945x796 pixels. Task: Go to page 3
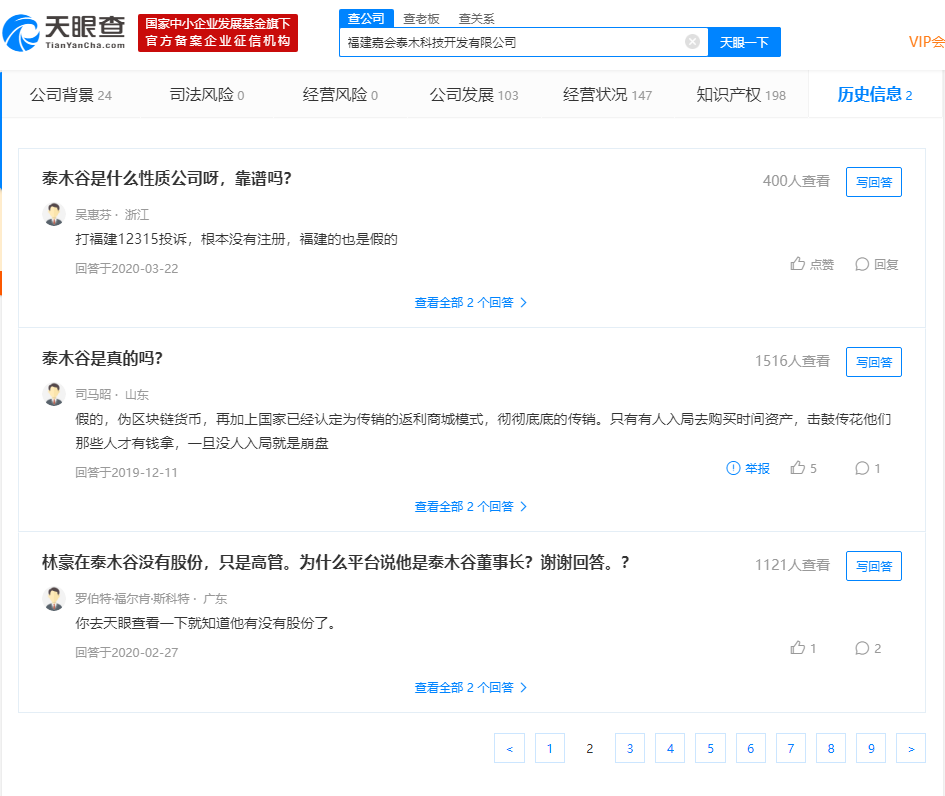(x=630, y=748)
